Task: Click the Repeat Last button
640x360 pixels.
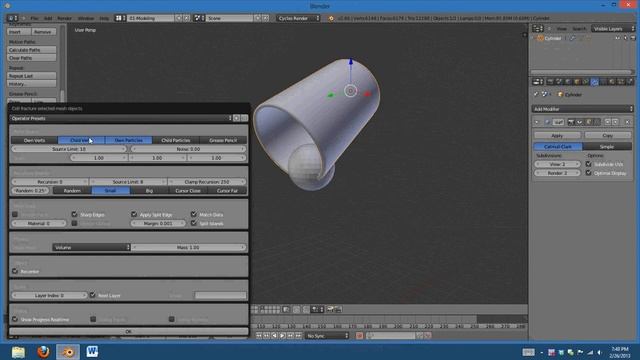Action: pyautogui.click(x=32, y=76)
